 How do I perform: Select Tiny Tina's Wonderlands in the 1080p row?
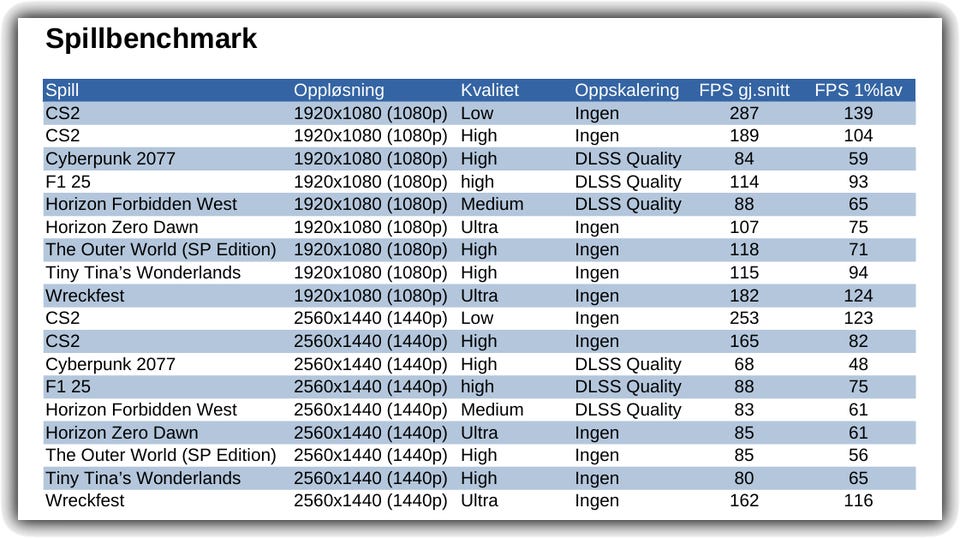tap(143, 273)
